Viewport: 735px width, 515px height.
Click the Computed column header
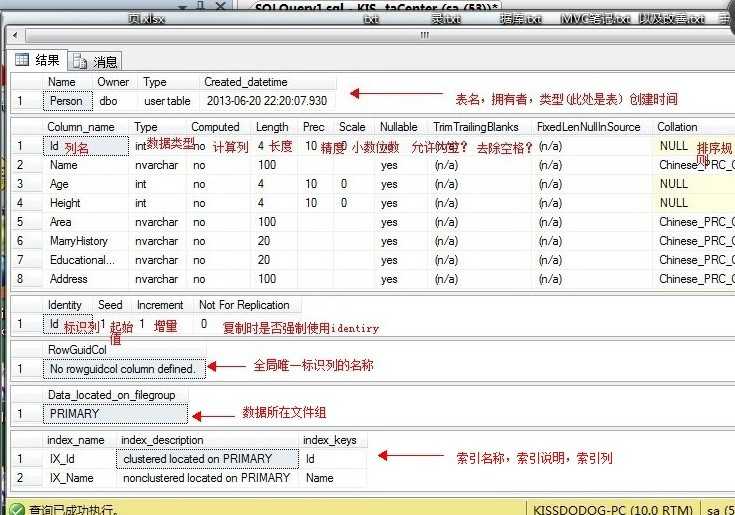coord(216,127)
